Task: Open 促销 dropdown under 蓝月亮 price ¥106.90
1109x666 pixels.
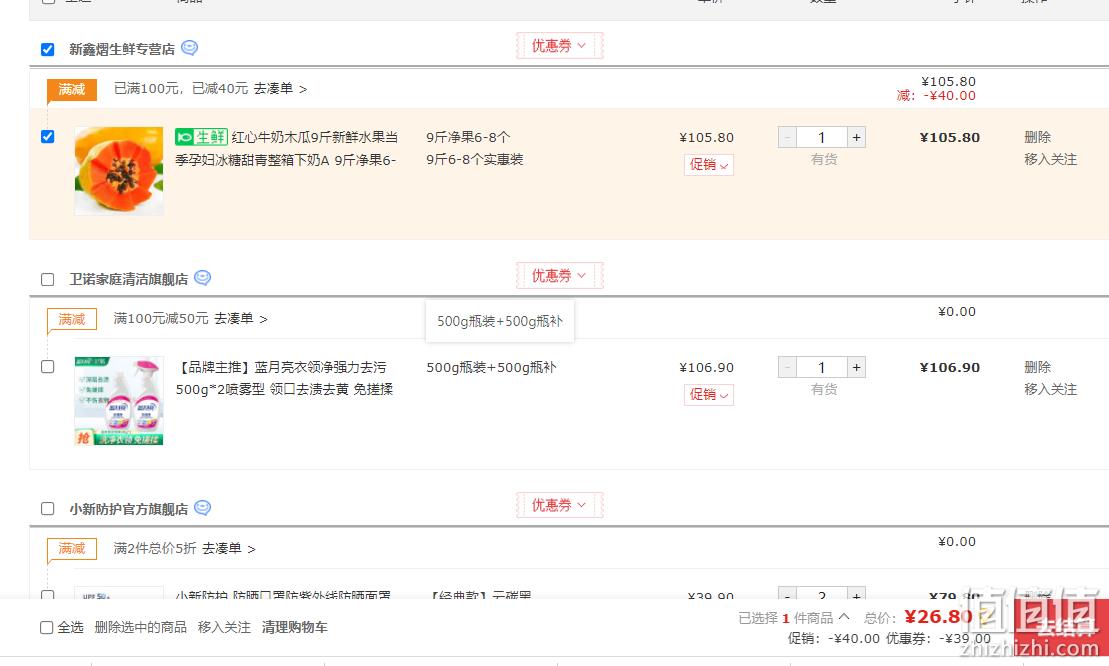Action: (x=709, y=395)
